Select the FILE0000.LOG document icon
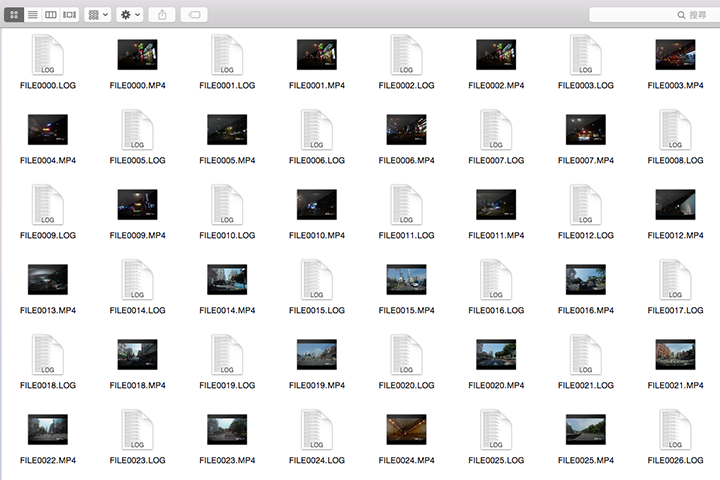 tap(48, 55)
